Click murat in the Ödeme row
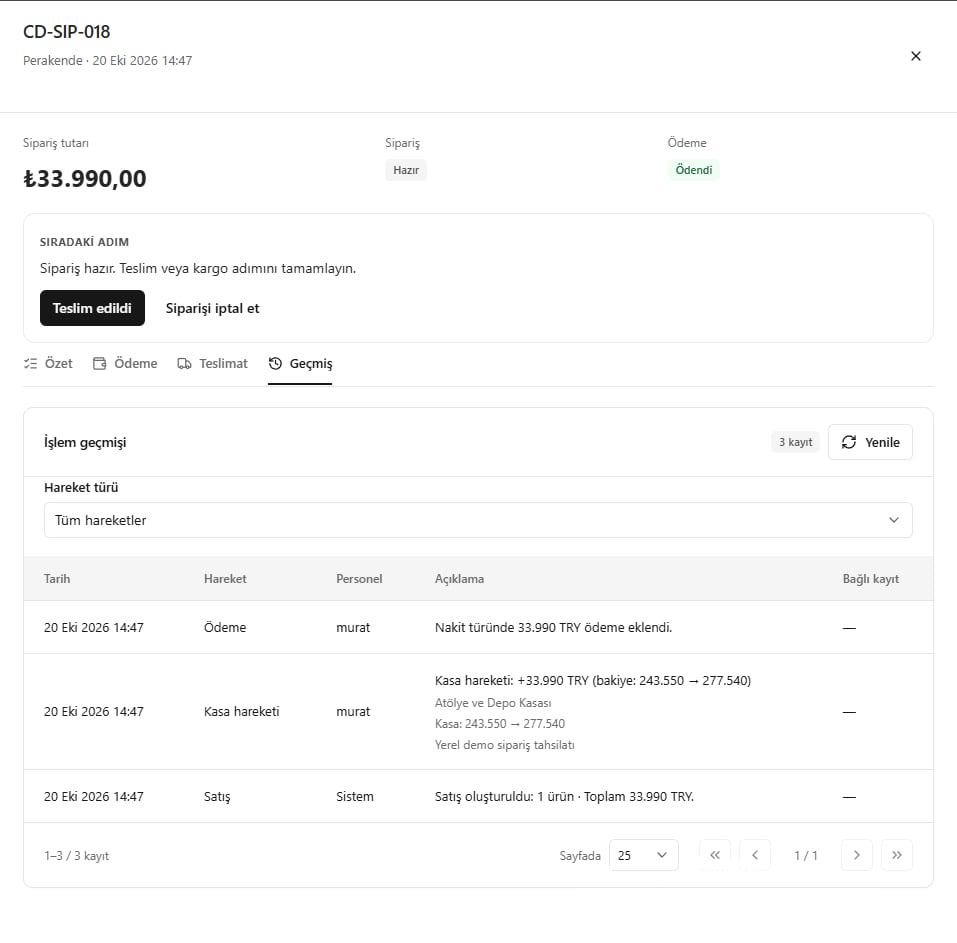 [x=353, y=627]
